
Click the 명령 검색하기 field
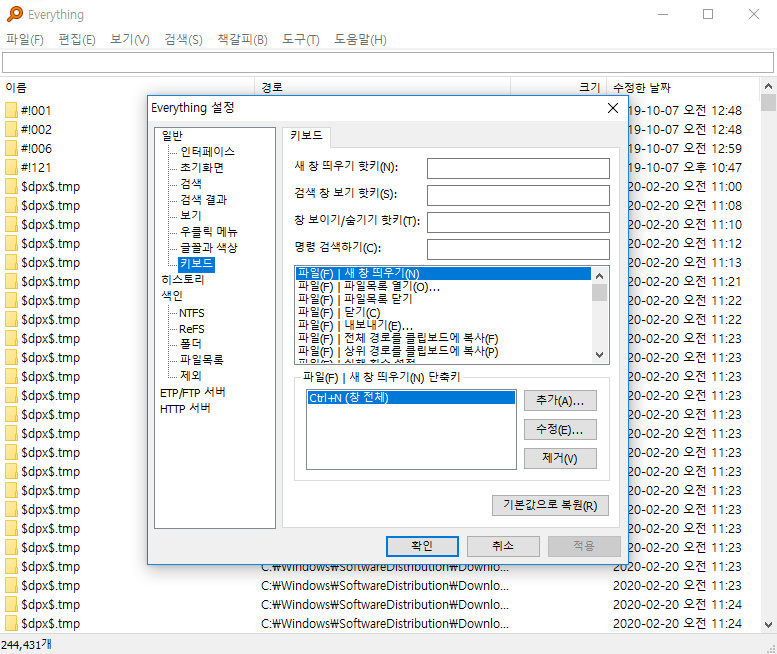518,249
